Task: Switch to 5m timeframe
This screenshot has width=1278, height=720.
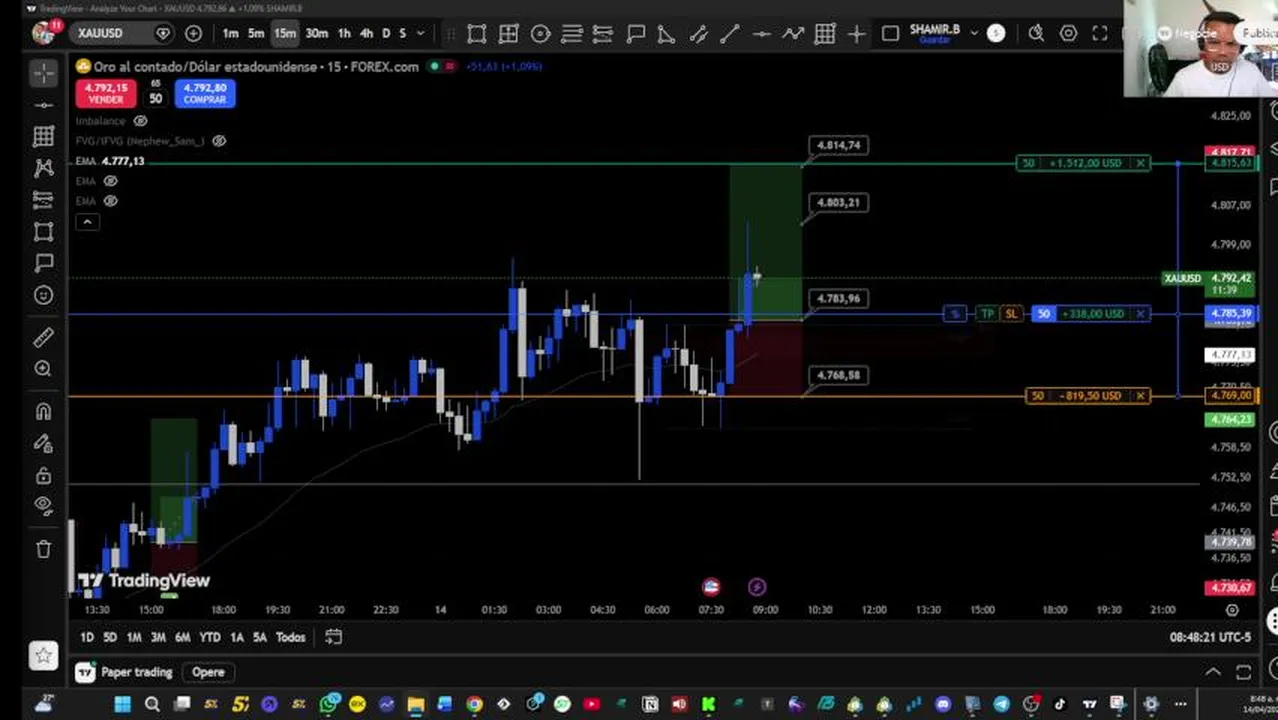Action: point(256,34)
